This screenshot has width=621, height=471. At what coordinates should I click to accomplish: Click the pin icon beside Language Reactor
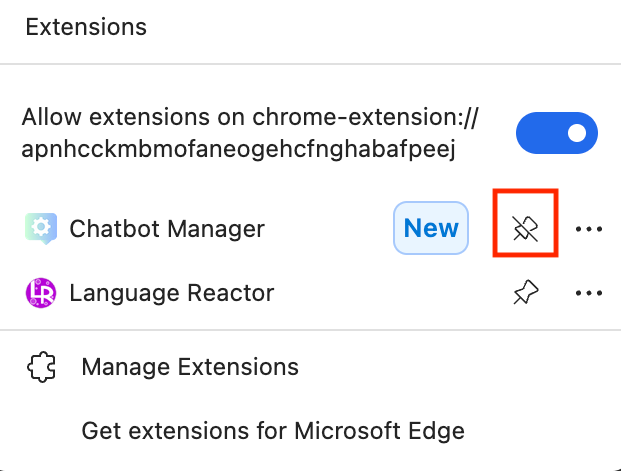coord(526,293)
